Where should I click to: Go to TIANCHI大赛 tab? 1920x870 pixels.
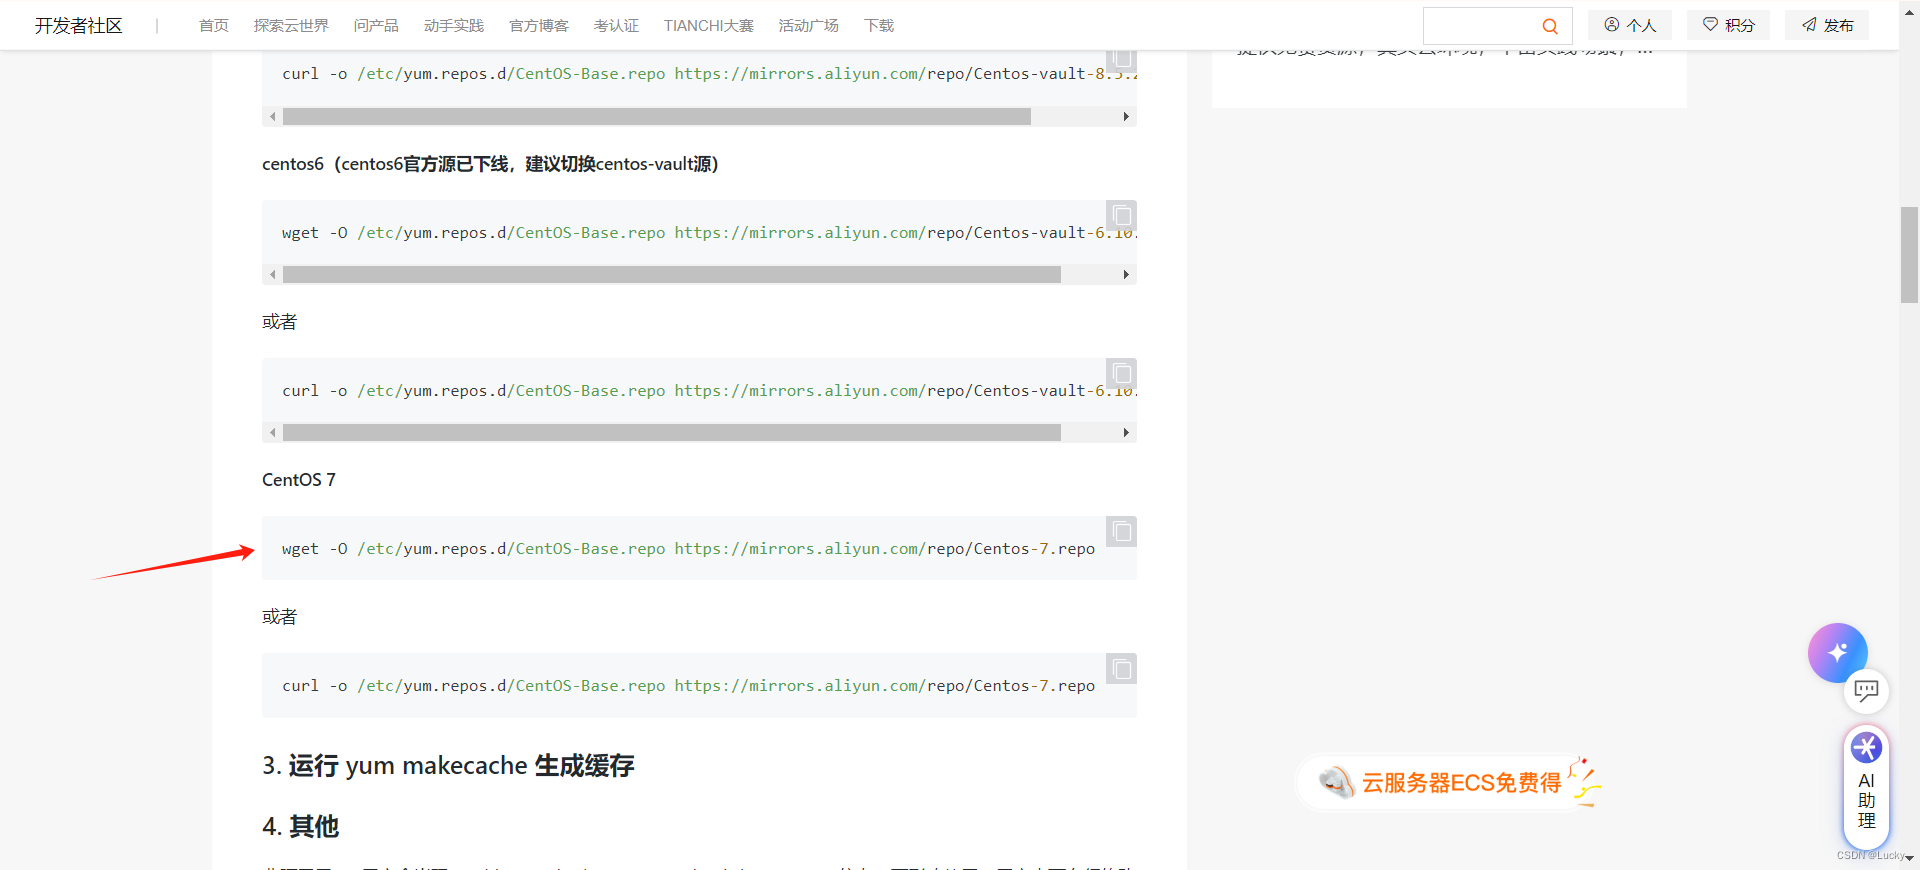pos(708,26)
